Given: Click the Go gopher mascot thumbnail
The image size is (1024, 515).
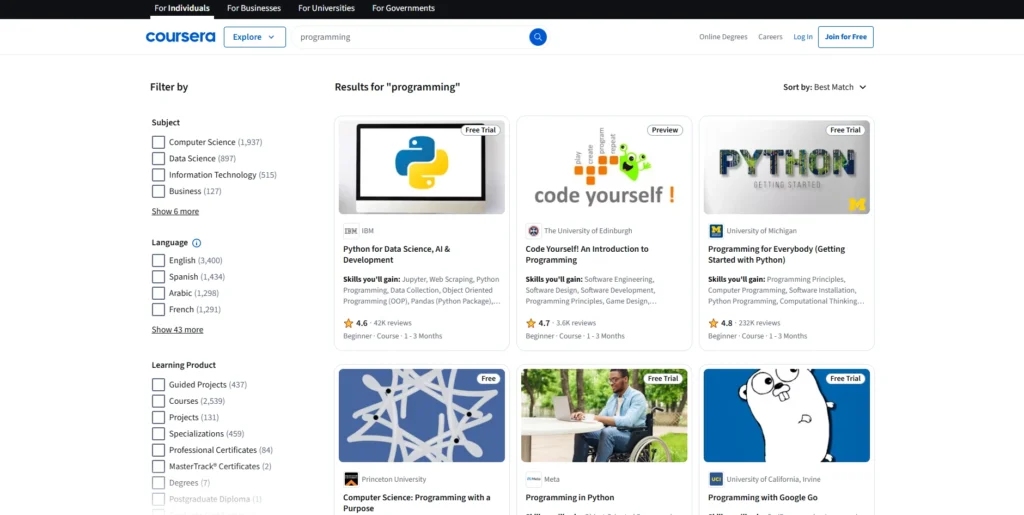Looking at the screenshot, I should 786,415.
